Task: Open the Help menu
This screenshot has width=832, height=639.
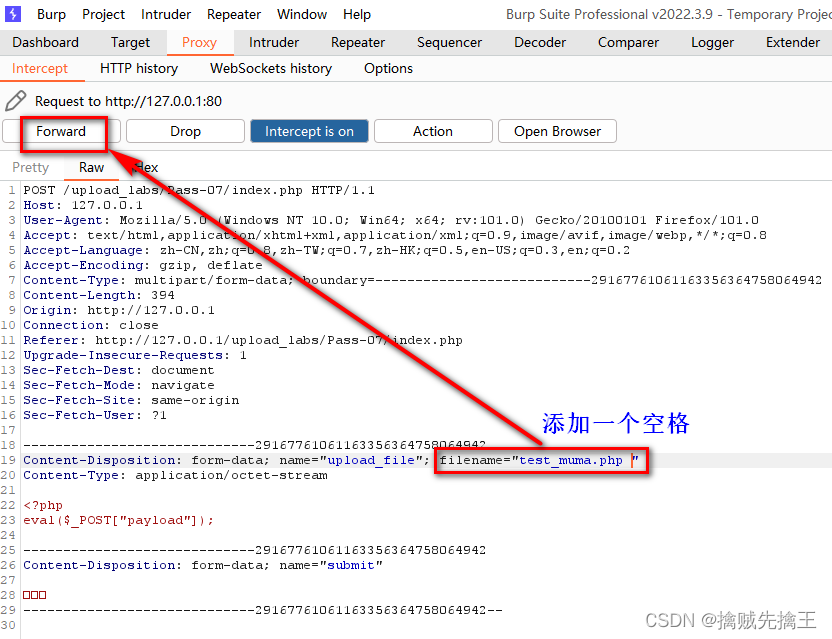Action: point(357,14)
